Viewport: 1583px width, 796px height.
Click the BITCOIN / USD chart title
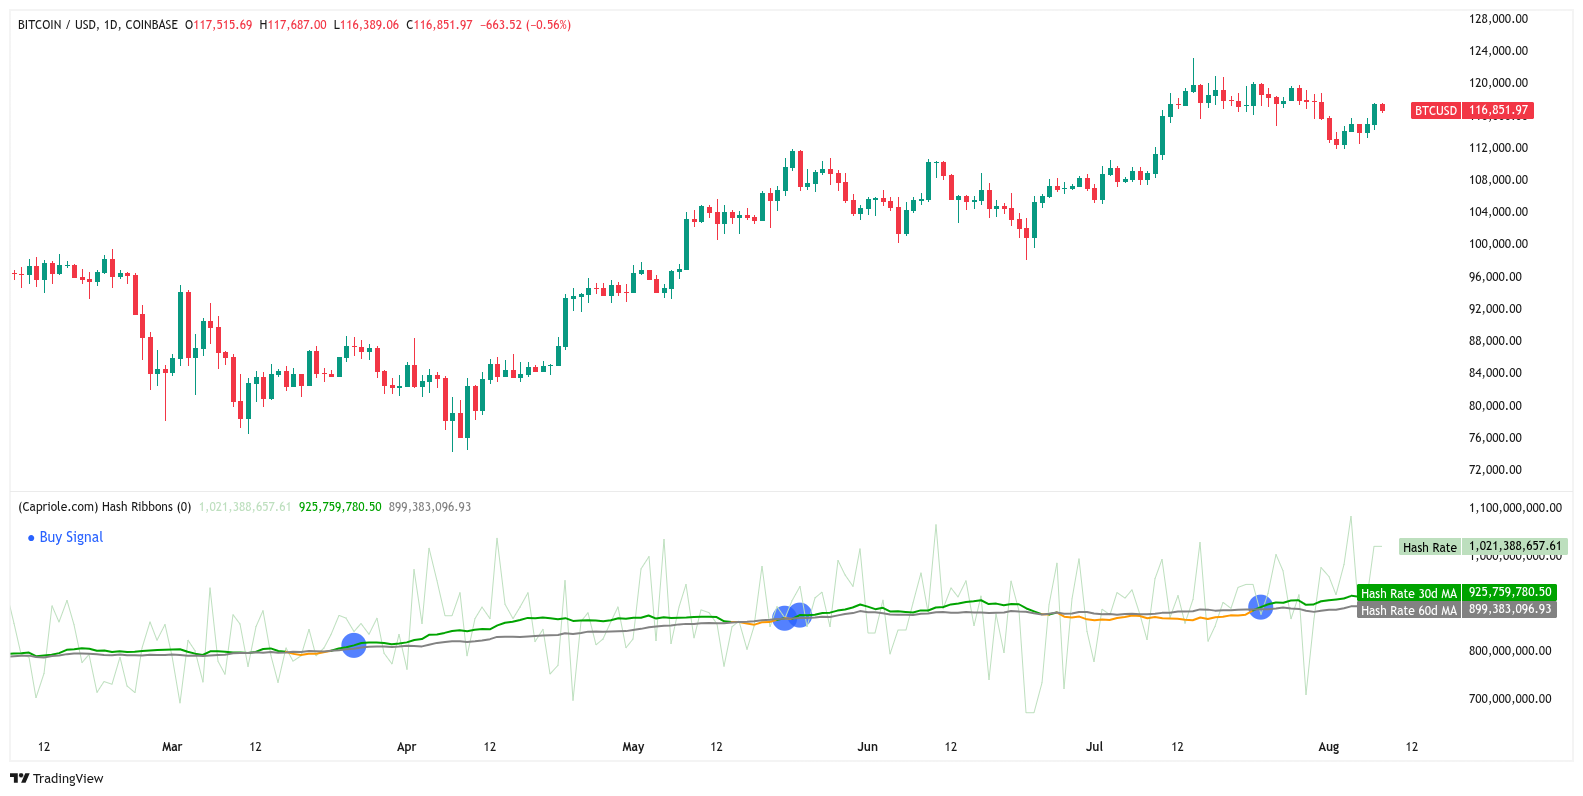tap(97, 25)
